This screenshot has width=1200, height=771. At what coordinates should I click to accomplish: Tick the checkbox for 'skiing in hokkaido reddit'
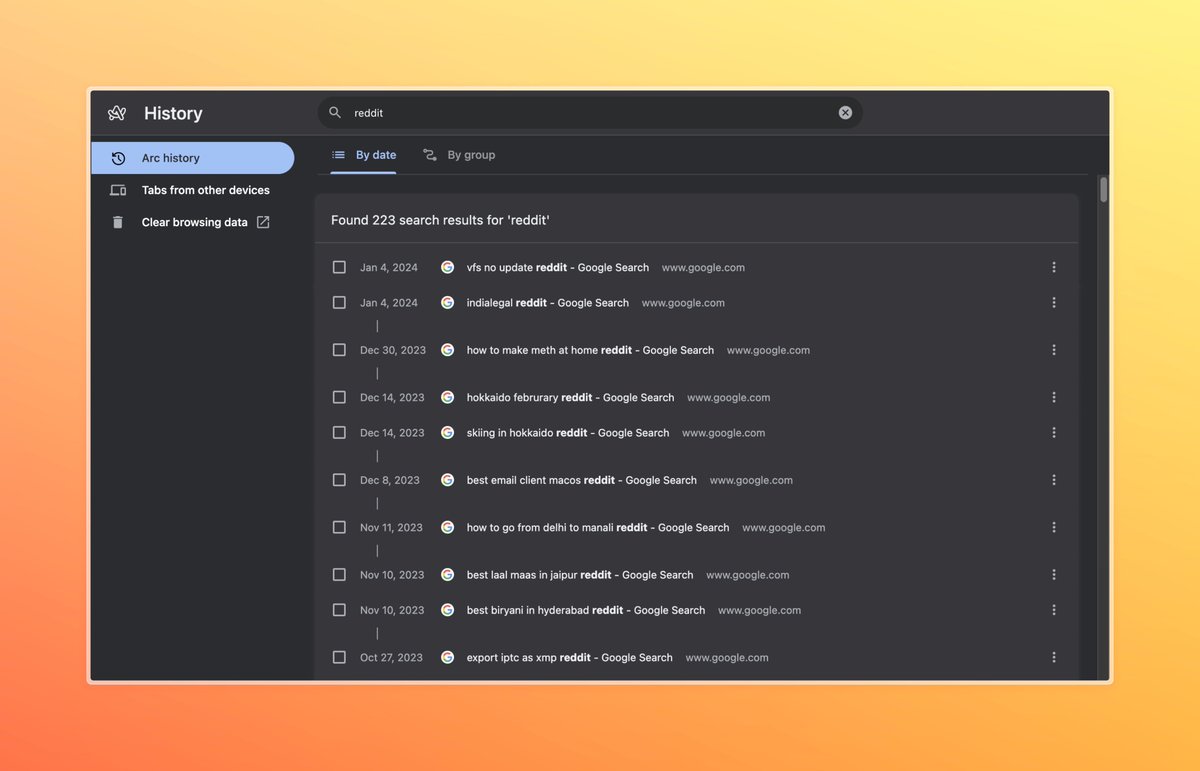[x=339, y=432]
